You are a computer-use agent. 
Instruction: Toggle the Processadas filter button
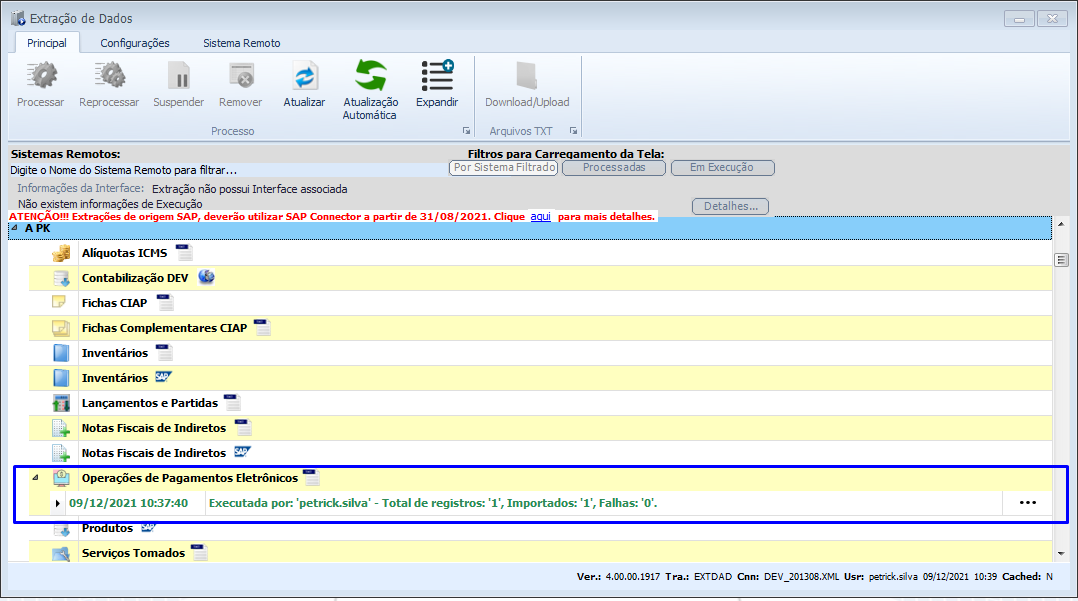pyautogui.click(x=612, y=168)
